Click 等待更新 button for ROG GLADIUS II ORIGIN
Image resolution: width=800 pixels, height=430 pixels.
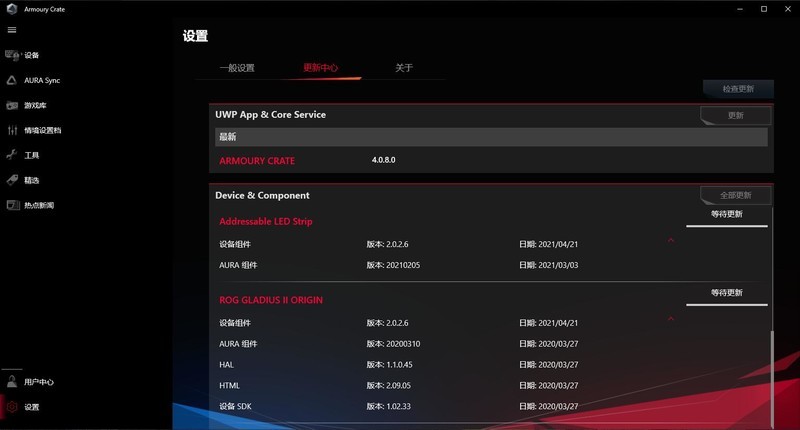coord(727,294)
